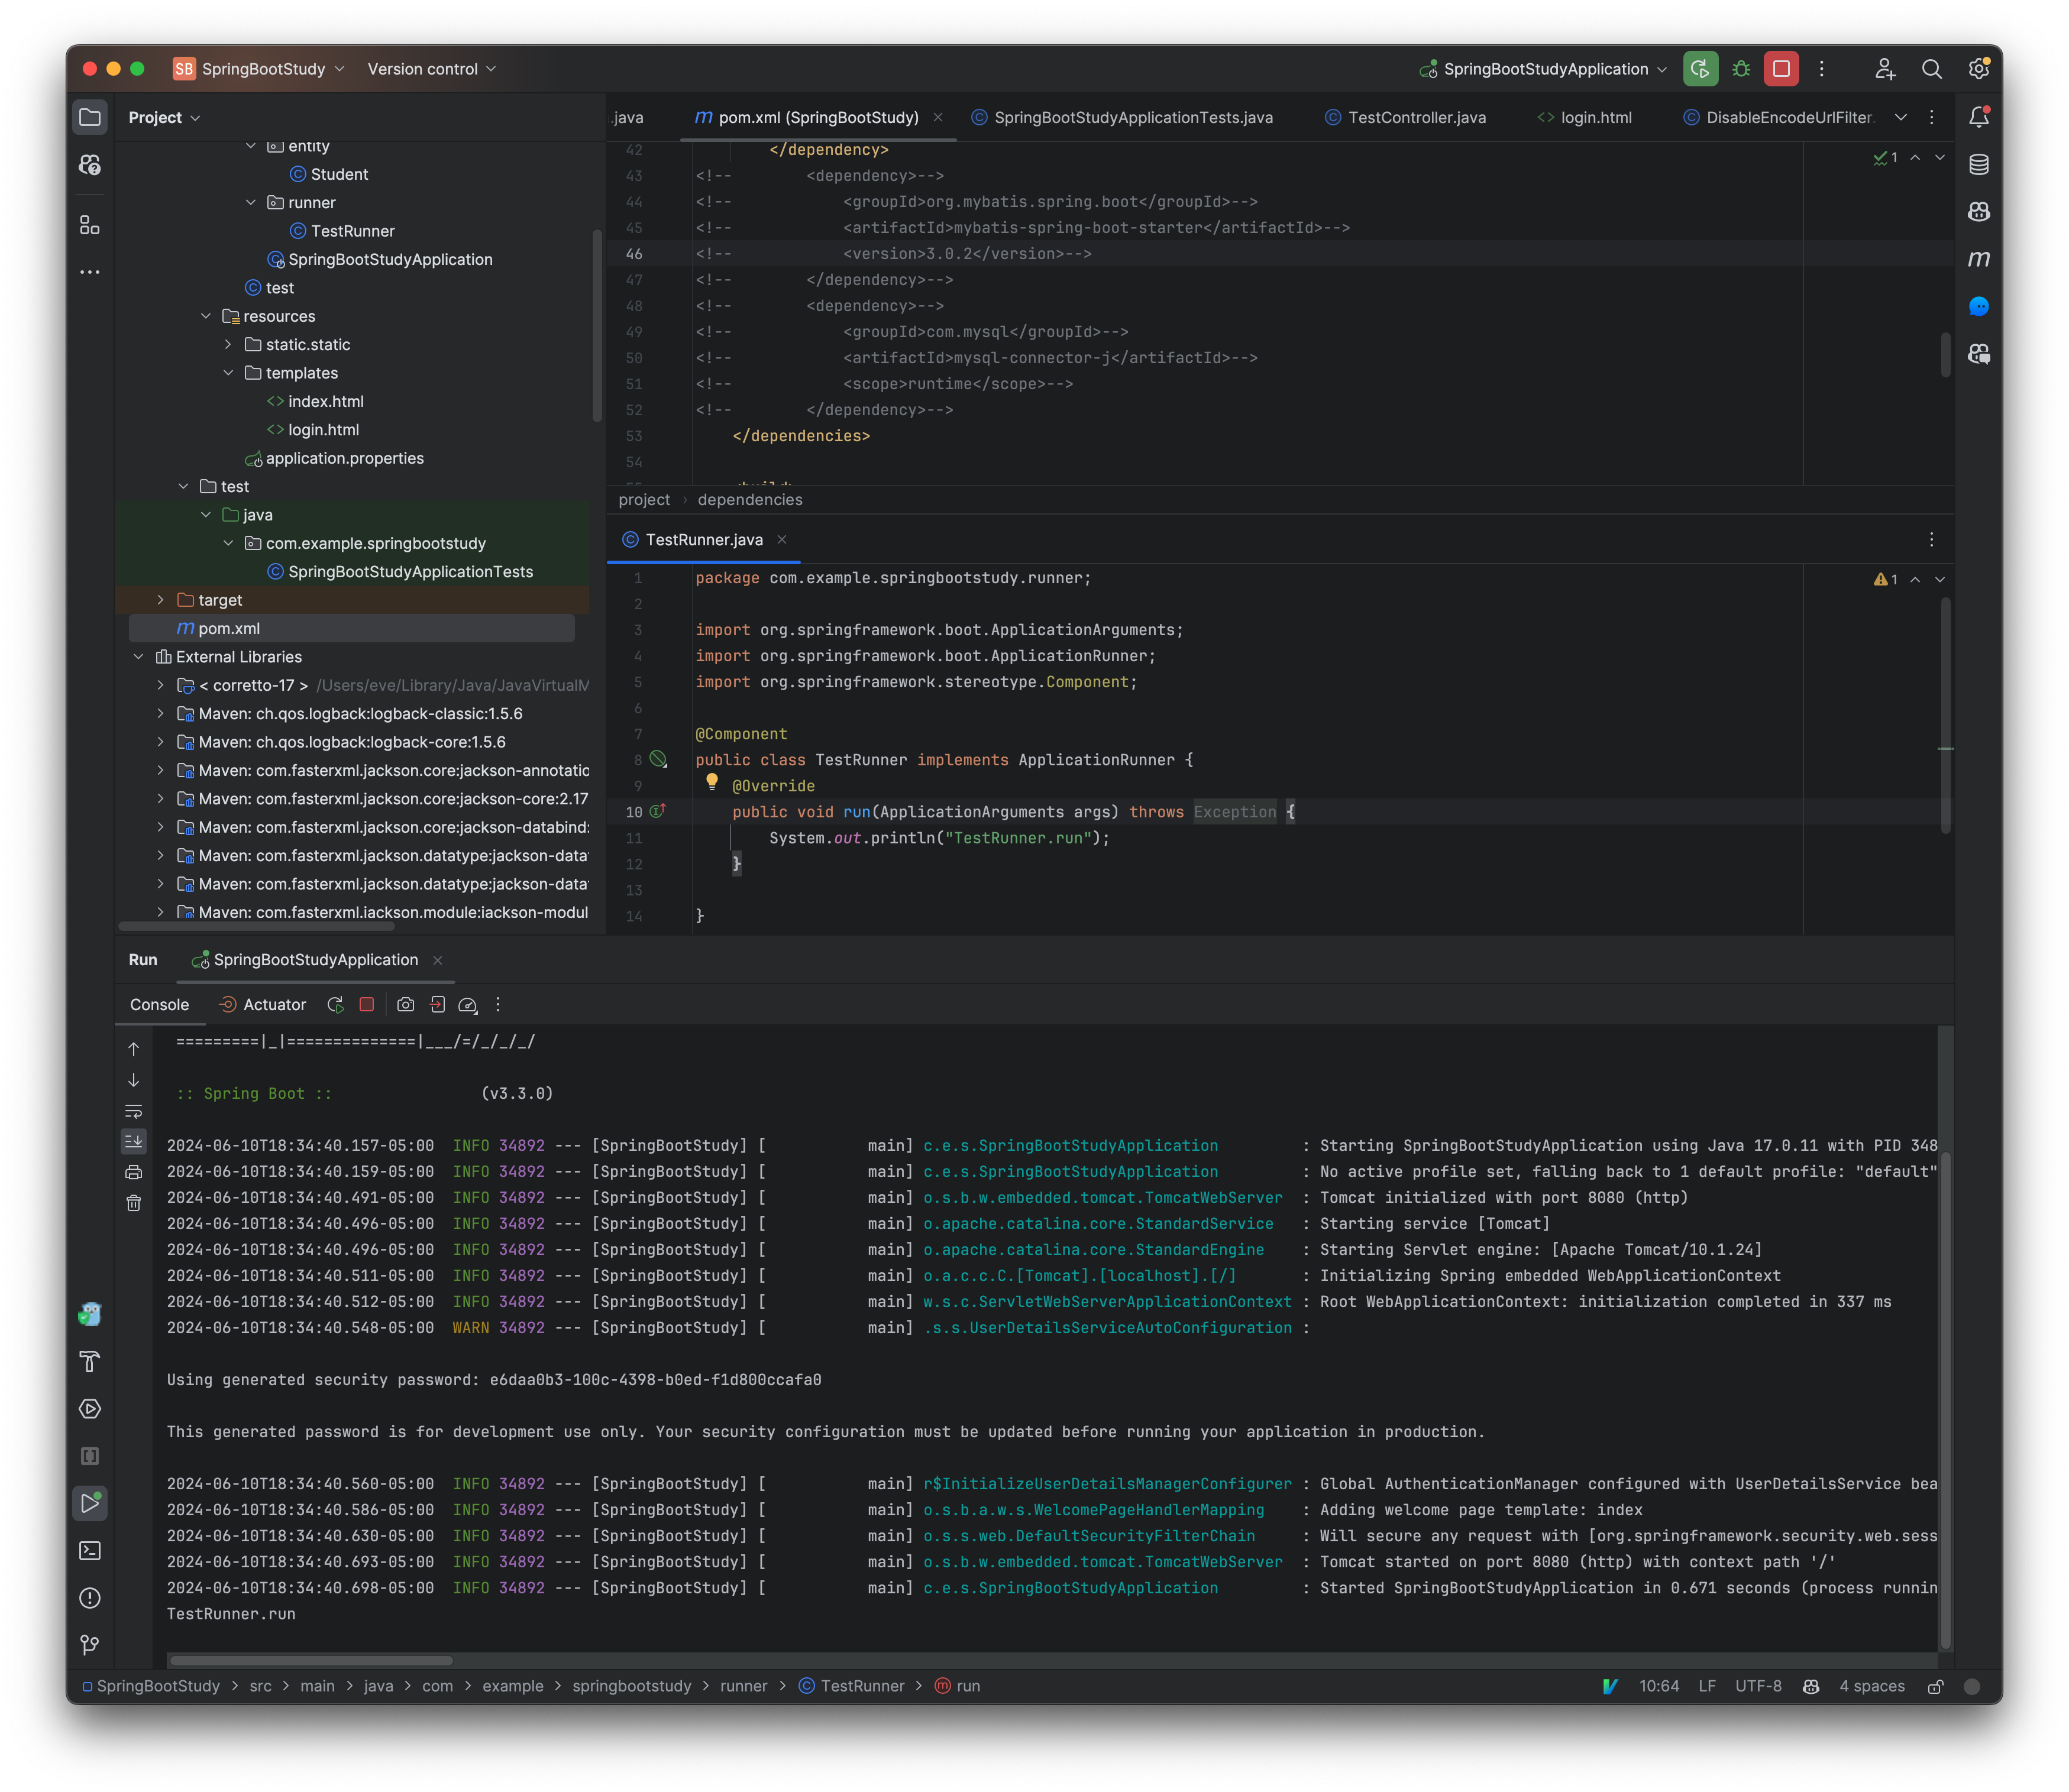Image resolution: width=2069 pixels, height=1792 pixels.
Task: Collapse the resources folder in the project tree
Action: (x=207, y=315)
